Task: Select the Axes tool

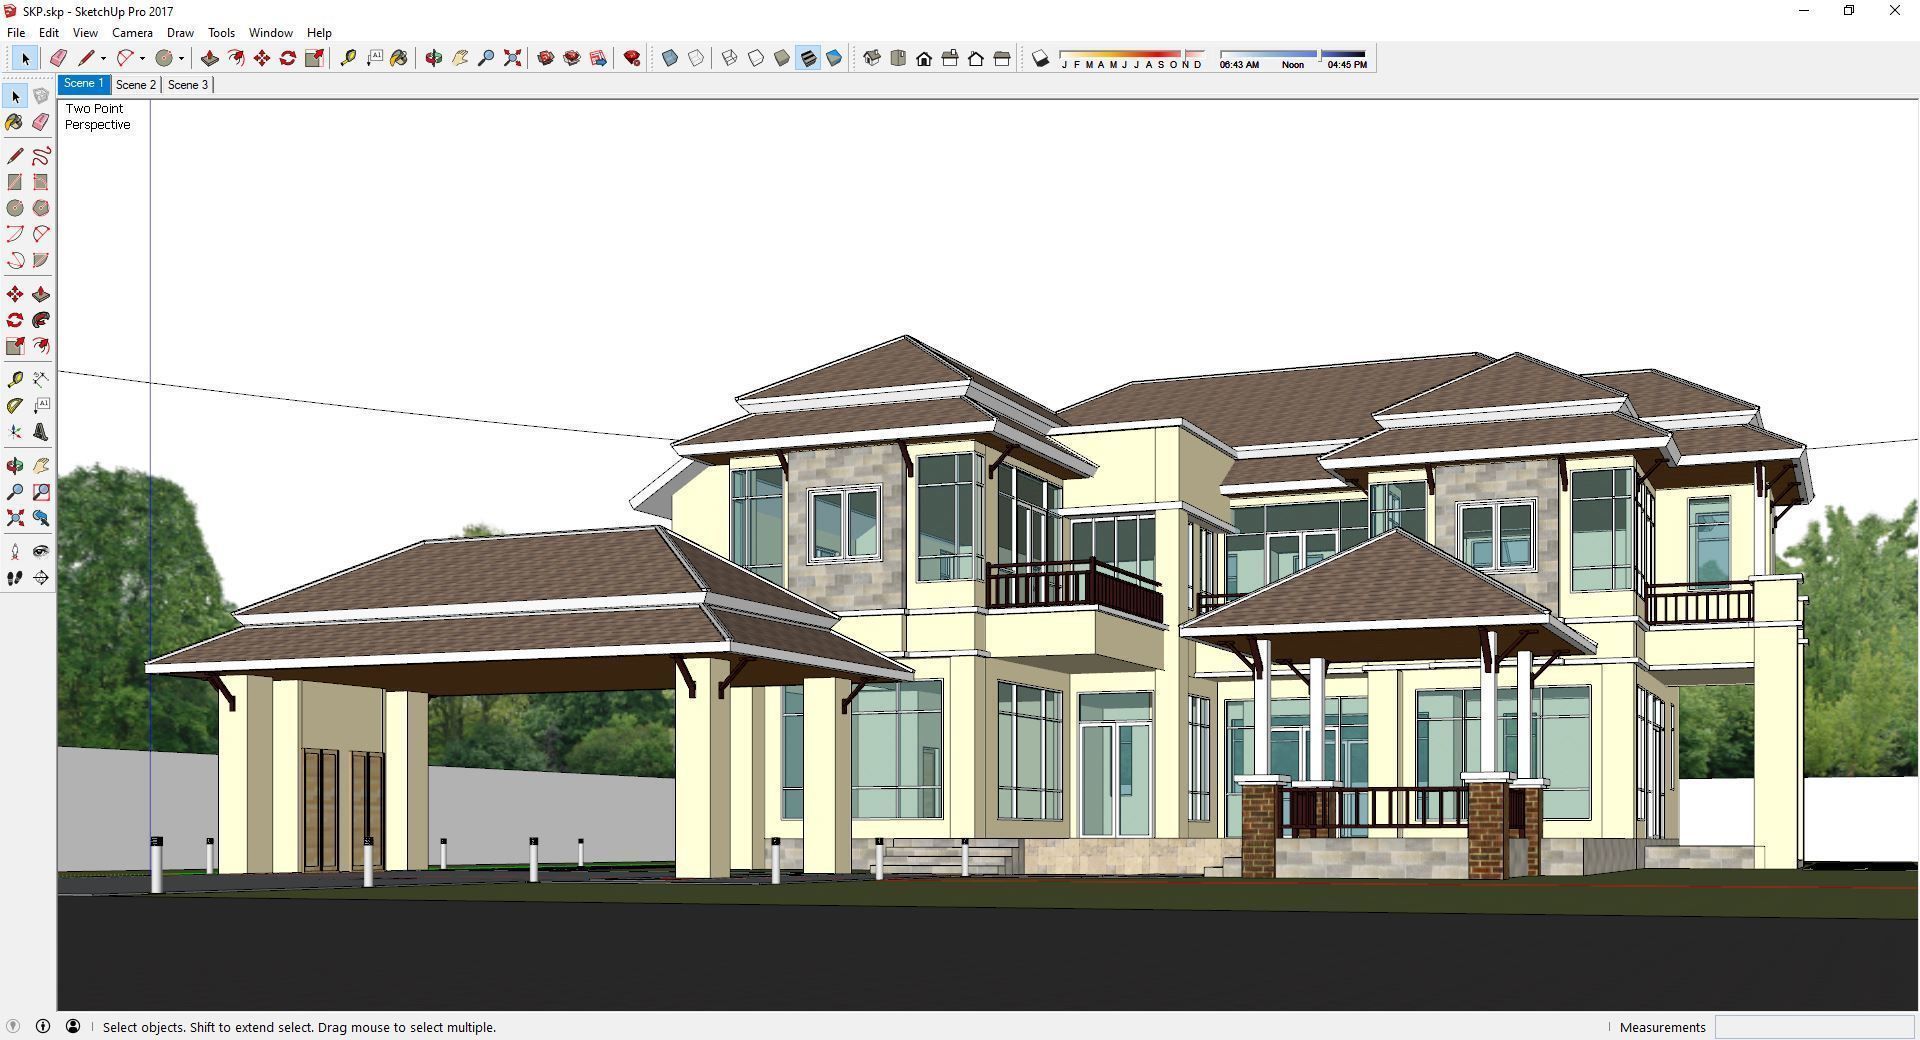Action: 15,432
